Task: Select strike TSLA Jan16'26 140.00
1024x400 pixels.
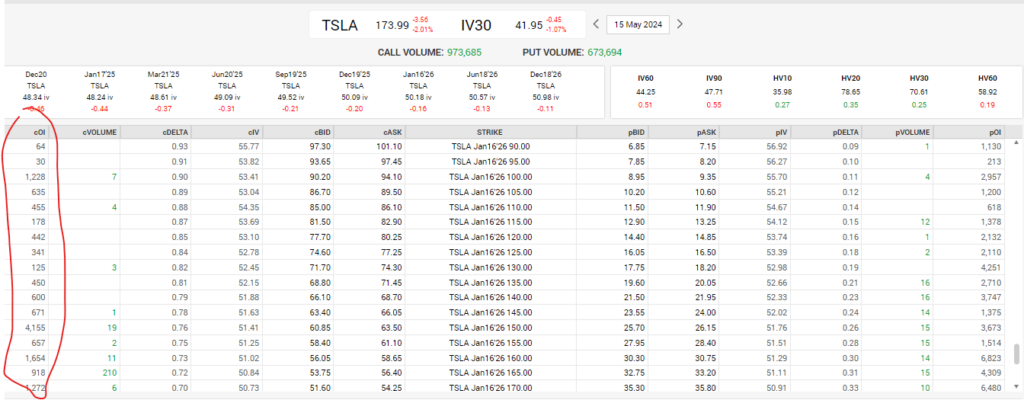Action: click(490, 297)
